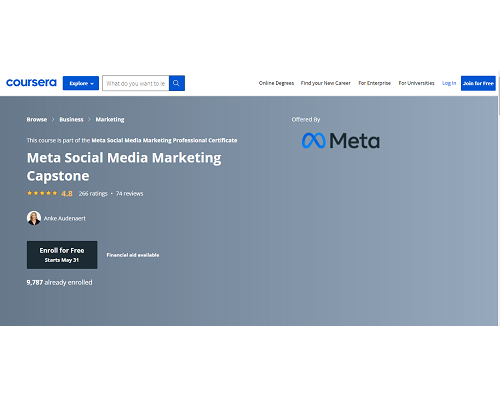Click the Meta logo
The height and width of the screenshot is (400, 500).
click(x=341, y=140)
